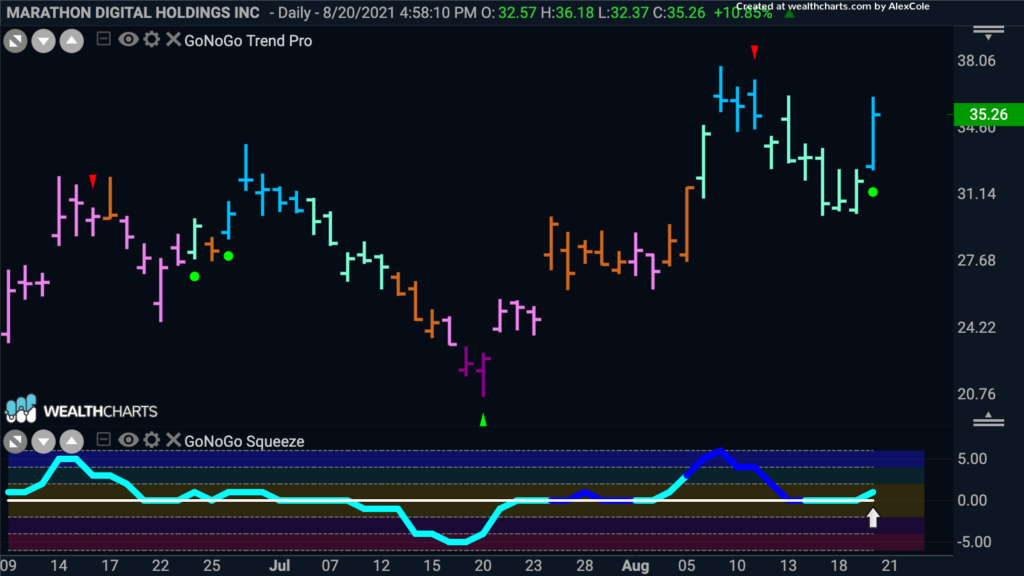Click the 20.76 price axis label
Viewport: 1024px width, 576px height.
[x=976, y=394]
